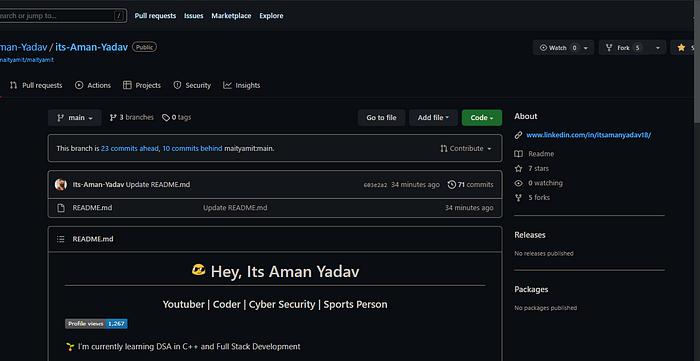Click the commit history clock icon
Image resolution: width=700 pixels, height=361 pixels.
(451, 184)
